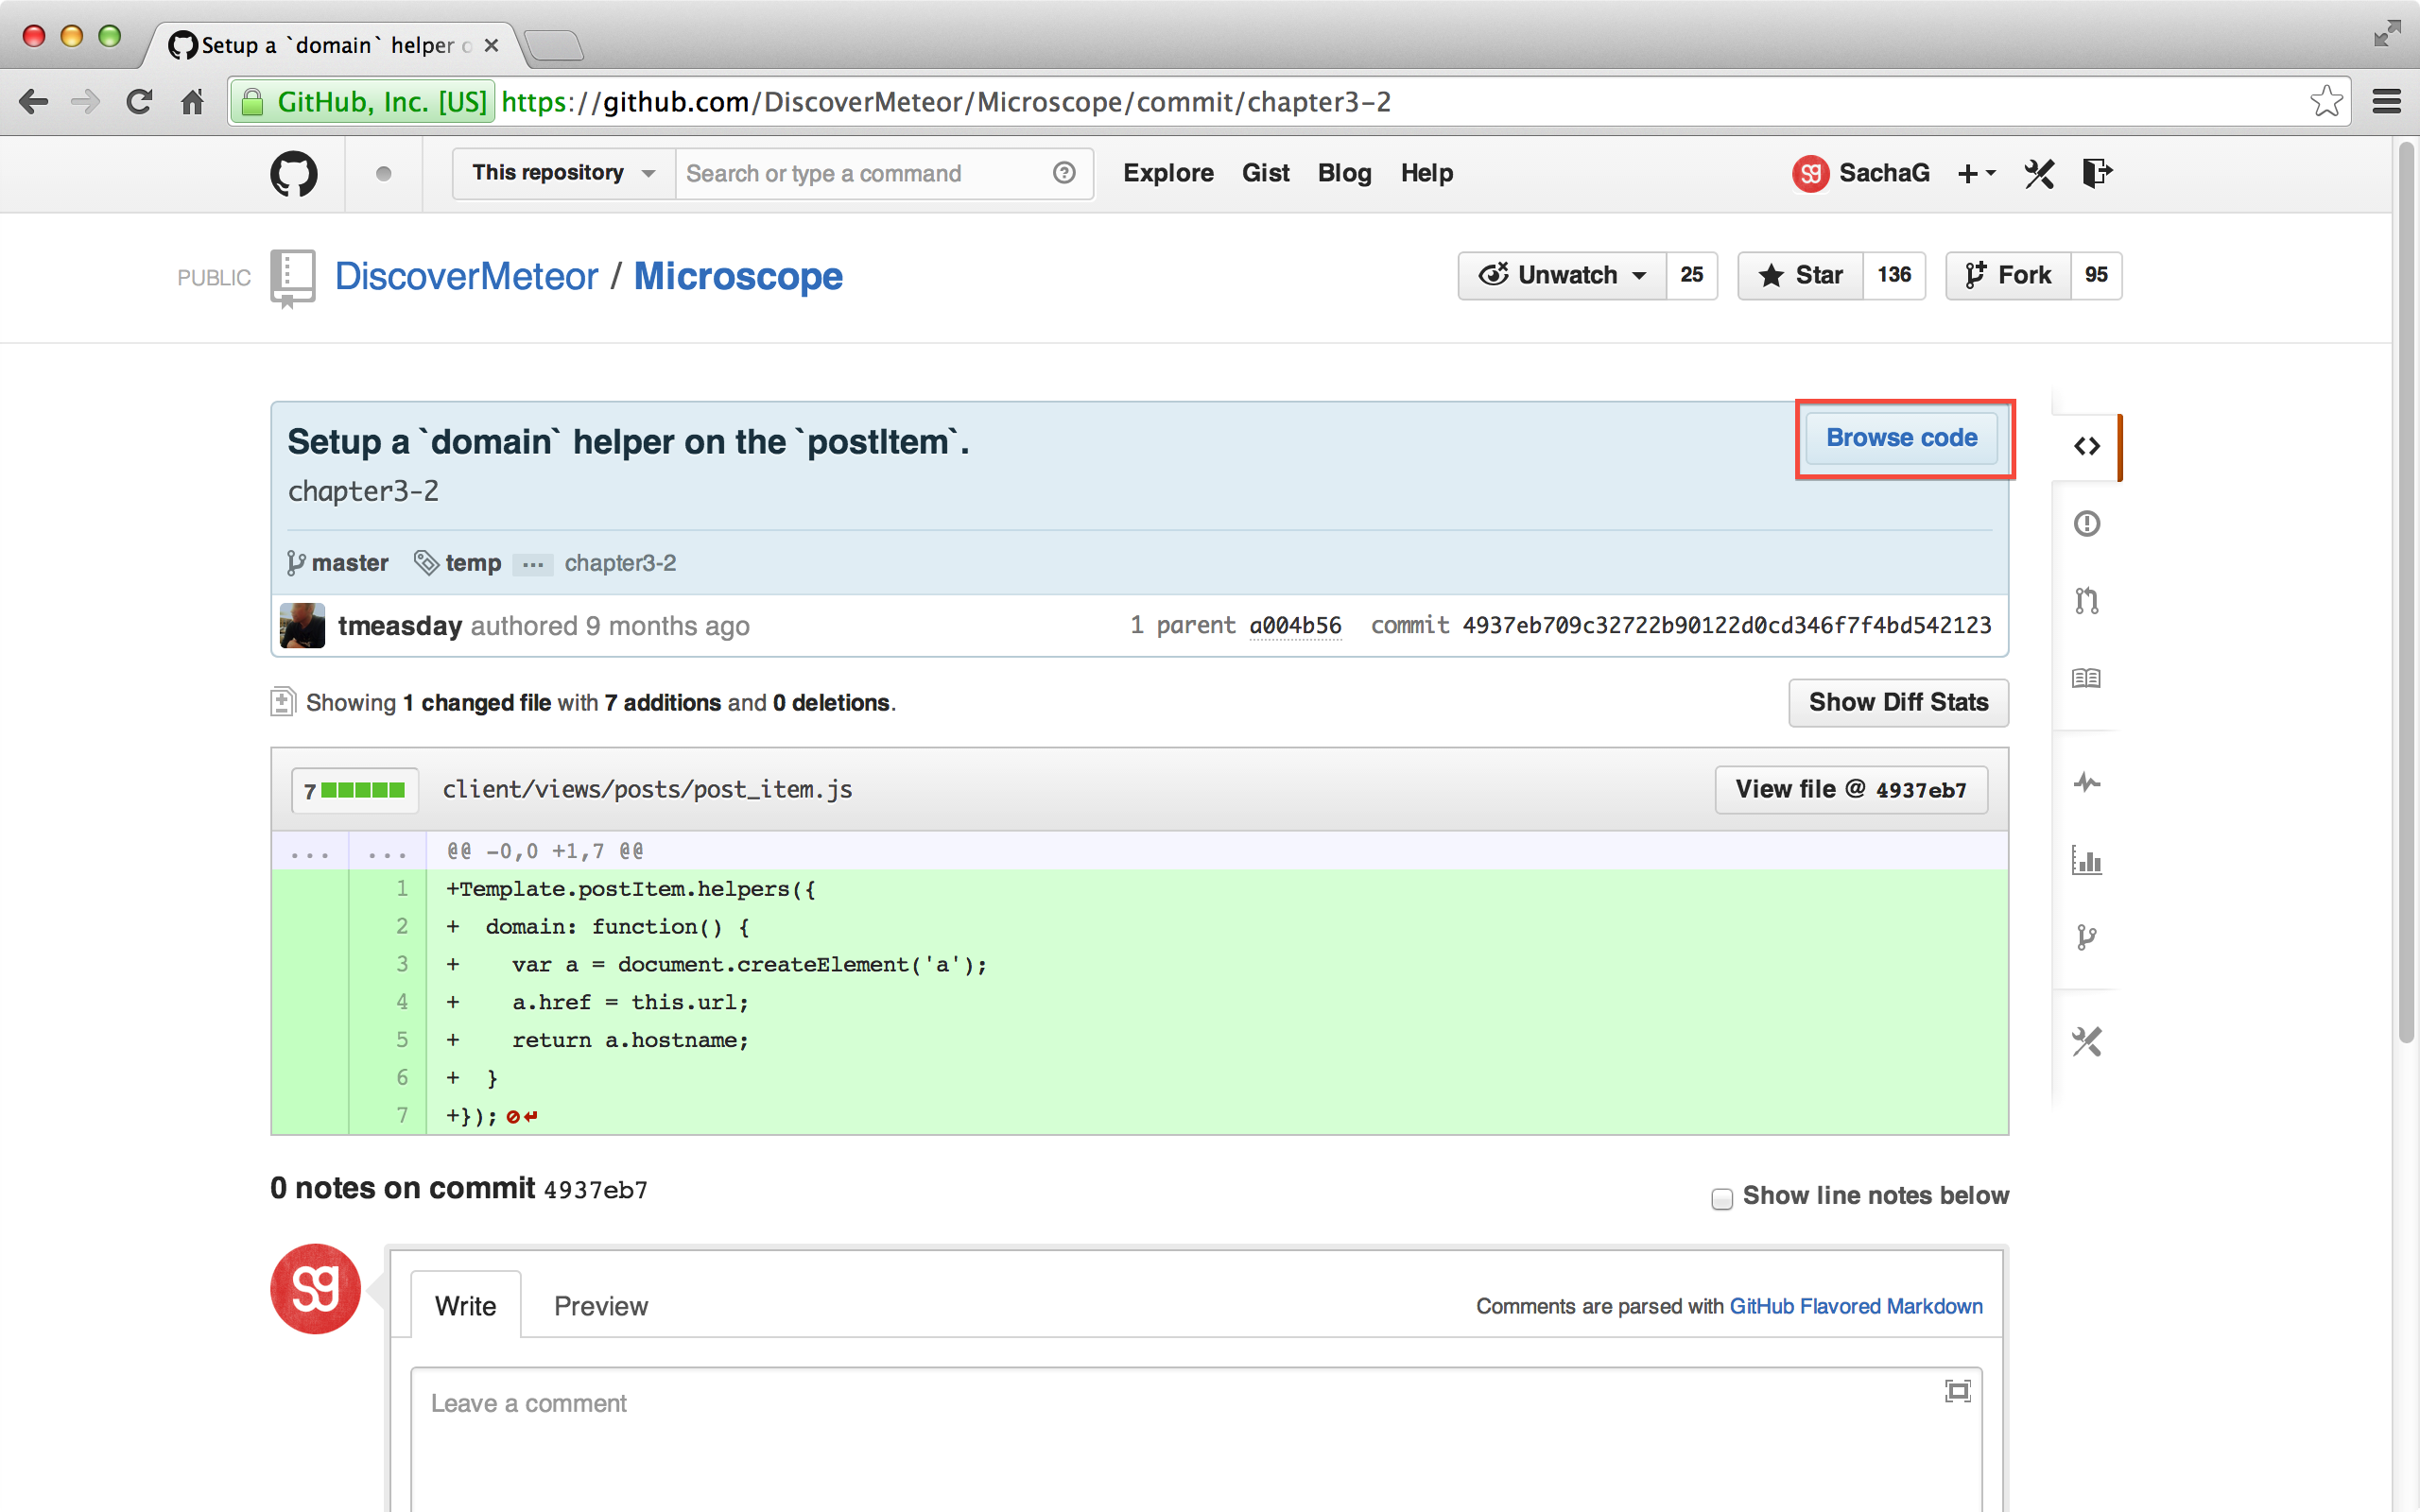Open parent commit a004b56 link
2420x1512 pixels.
[x=1295, y=625]
